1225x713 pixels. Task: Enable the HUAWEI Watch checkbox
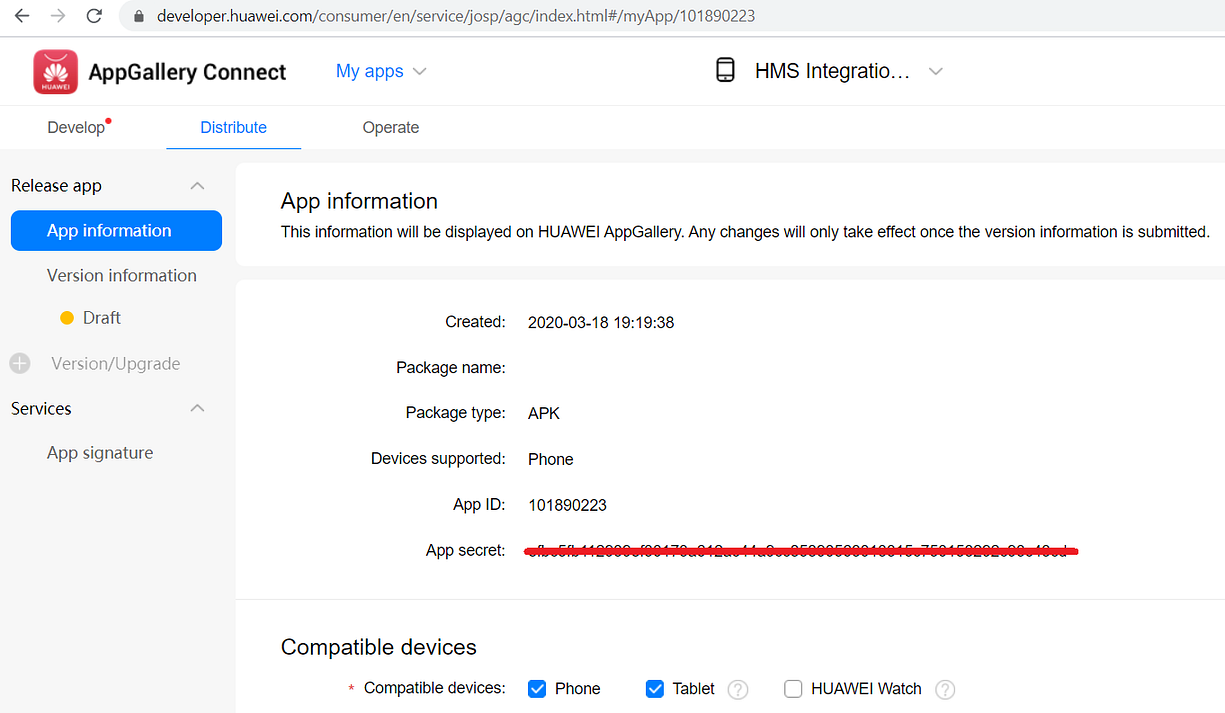[793, 689]
